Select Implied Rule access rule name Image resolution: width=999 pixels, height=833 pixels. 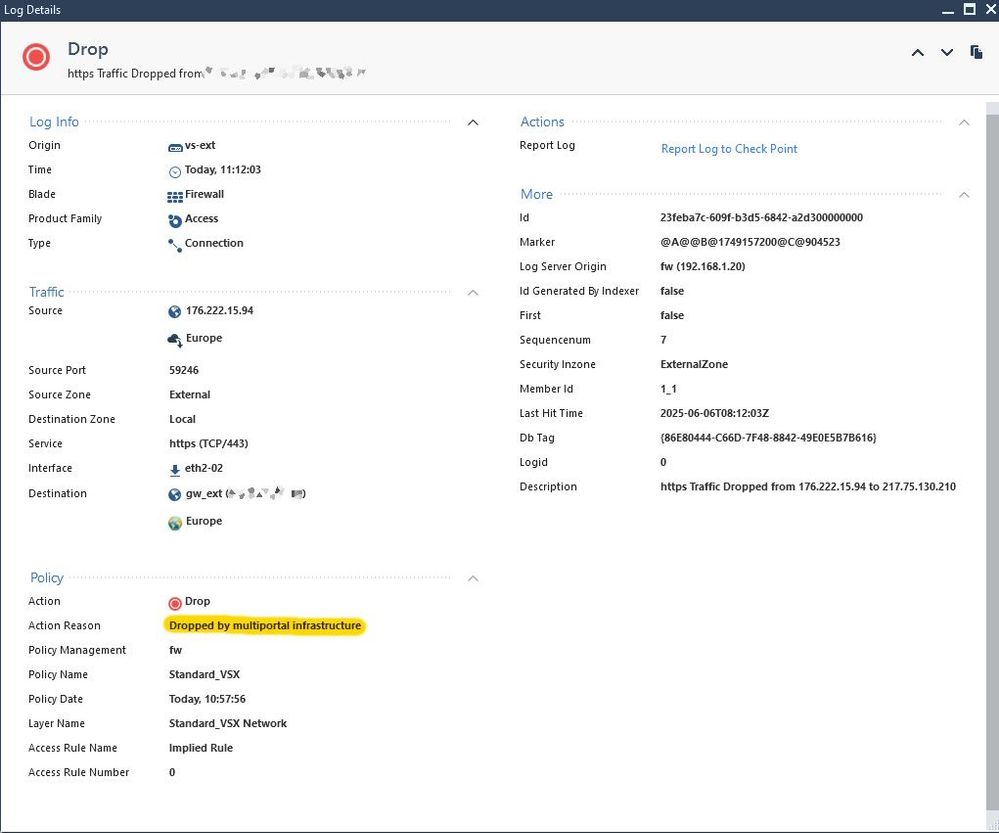201,748
